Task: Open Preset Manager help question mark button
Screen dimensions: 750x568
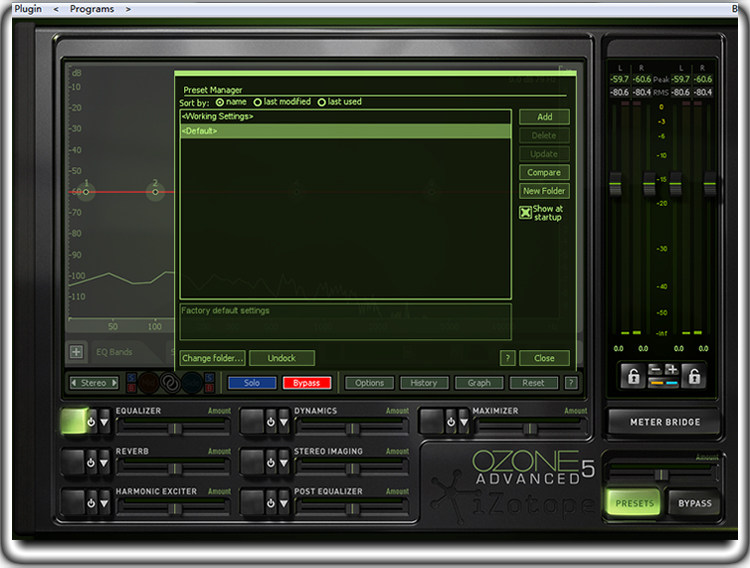Action: point(507,357)
